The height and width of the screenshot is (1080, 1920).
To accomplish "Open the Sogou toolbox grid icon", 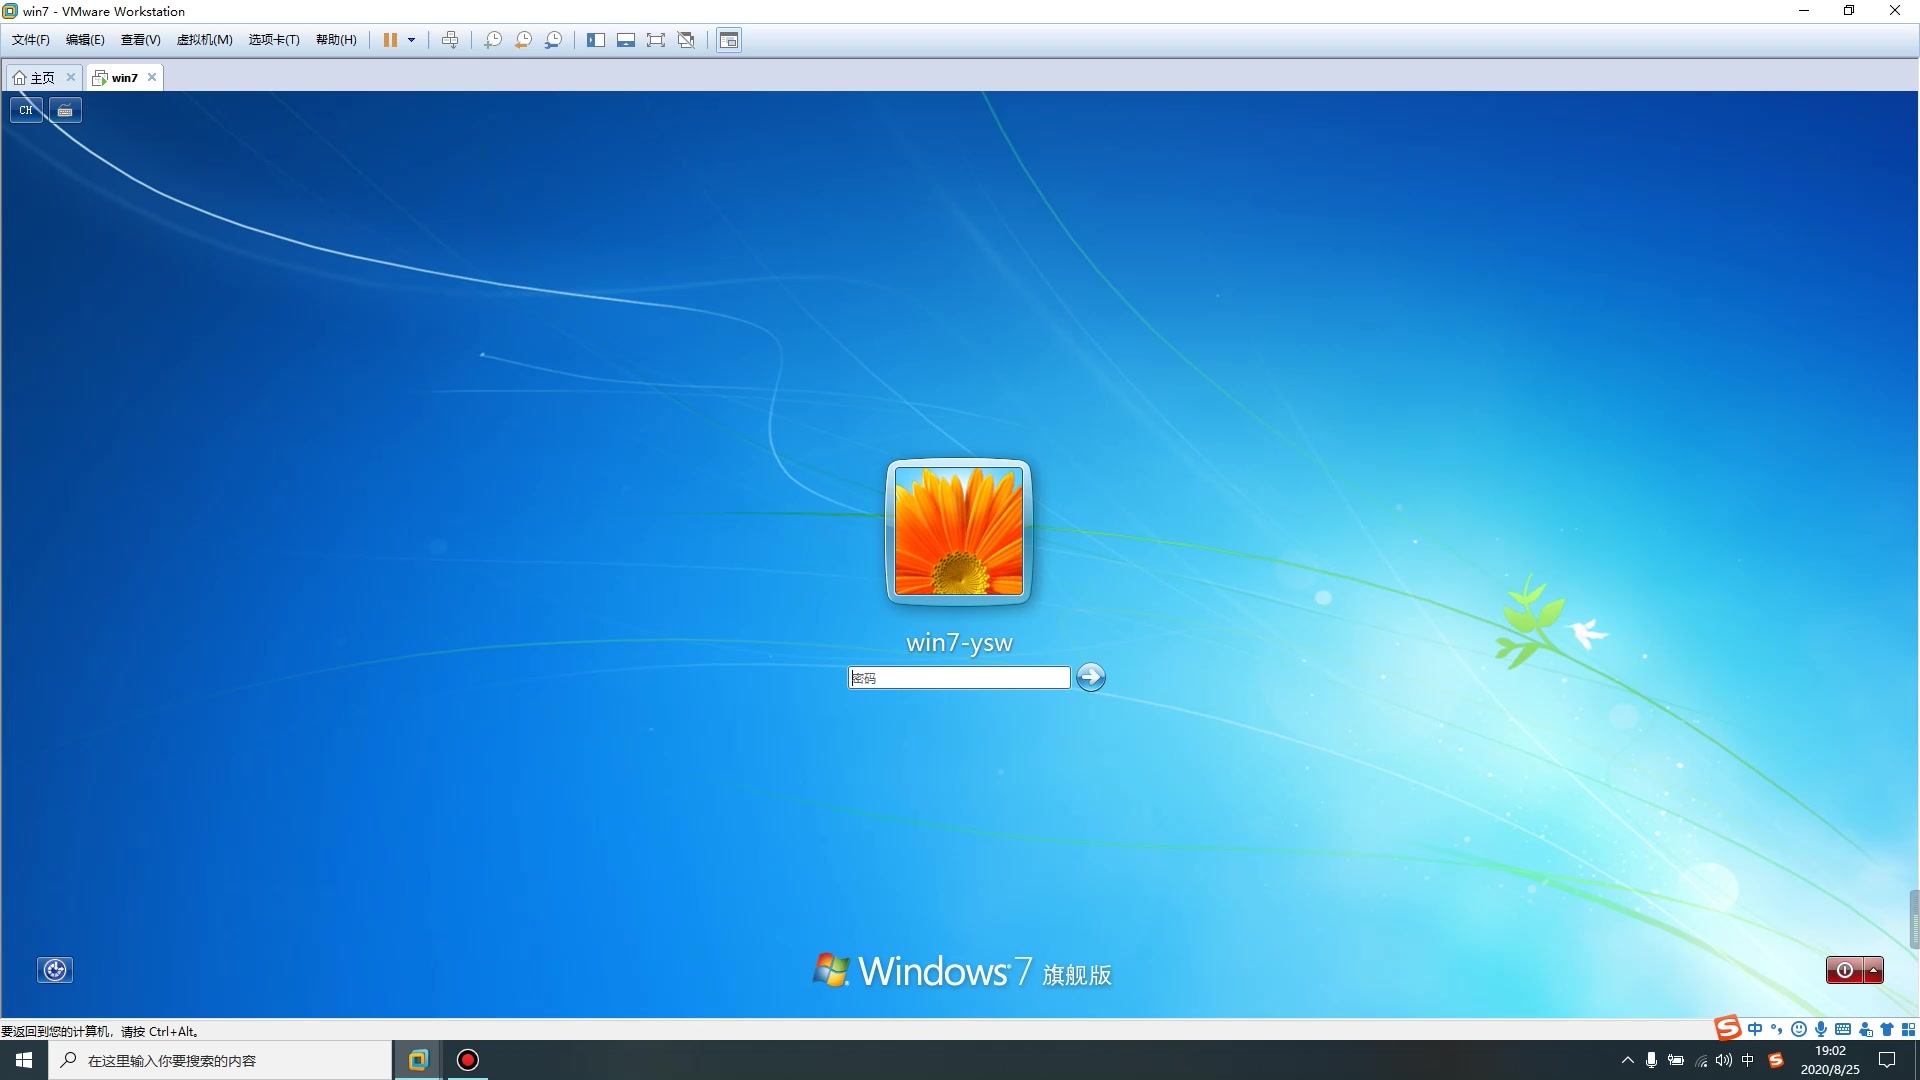I will (1908, 1029).
